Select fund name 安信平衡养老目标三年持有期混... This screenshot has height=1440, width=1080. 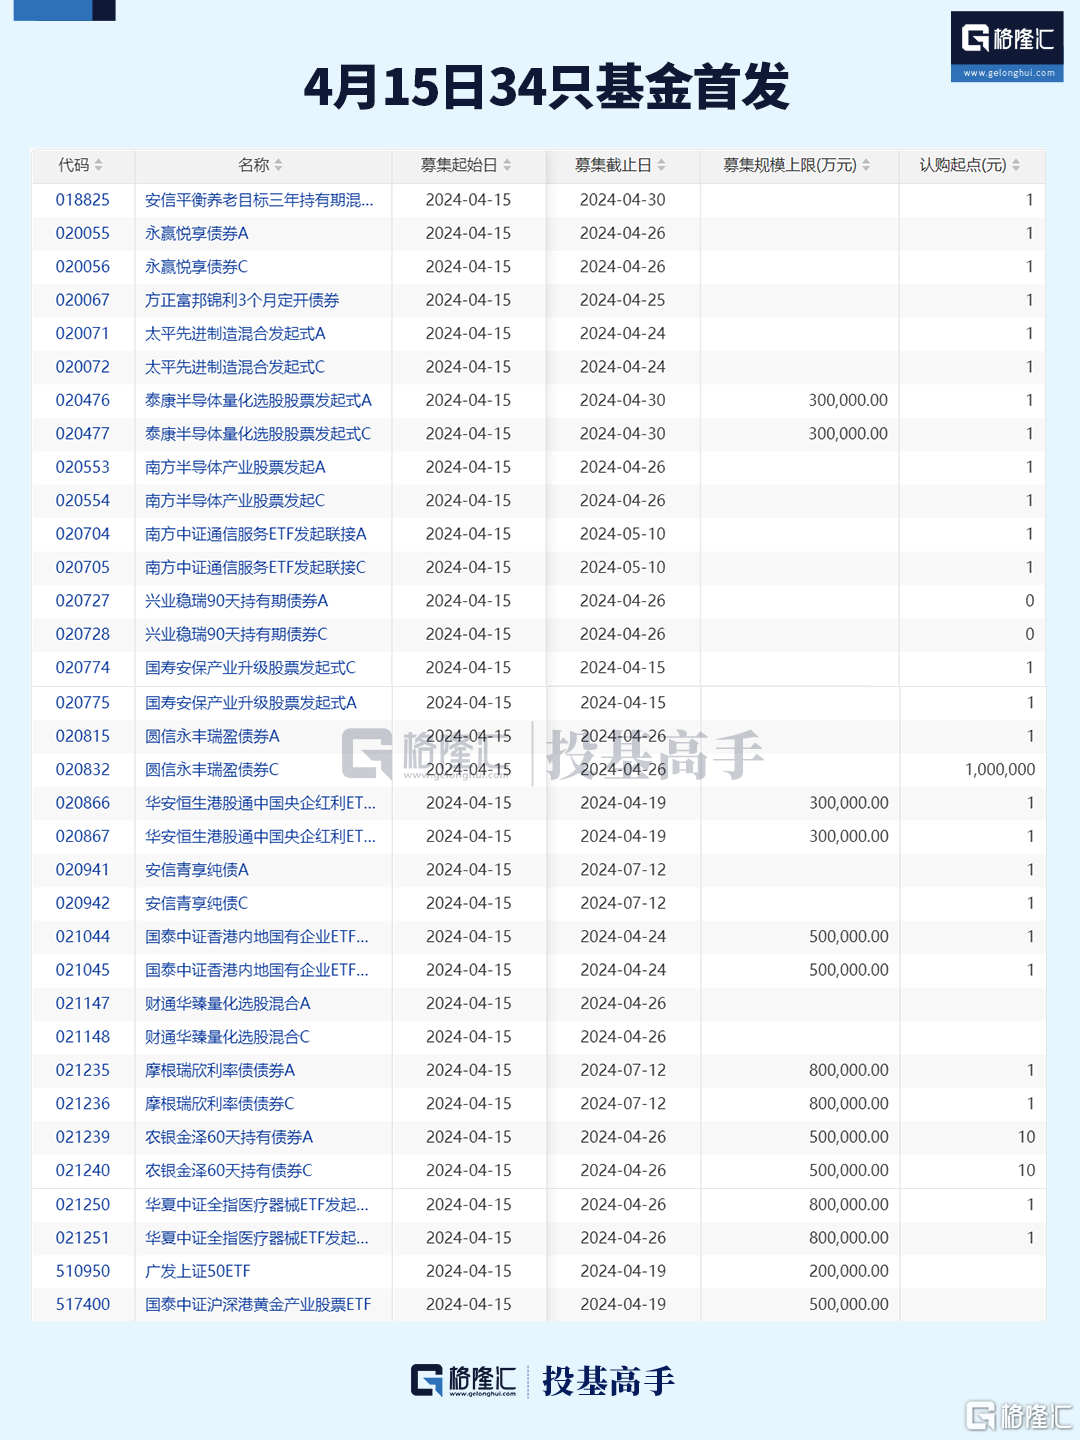coord(259,200)
